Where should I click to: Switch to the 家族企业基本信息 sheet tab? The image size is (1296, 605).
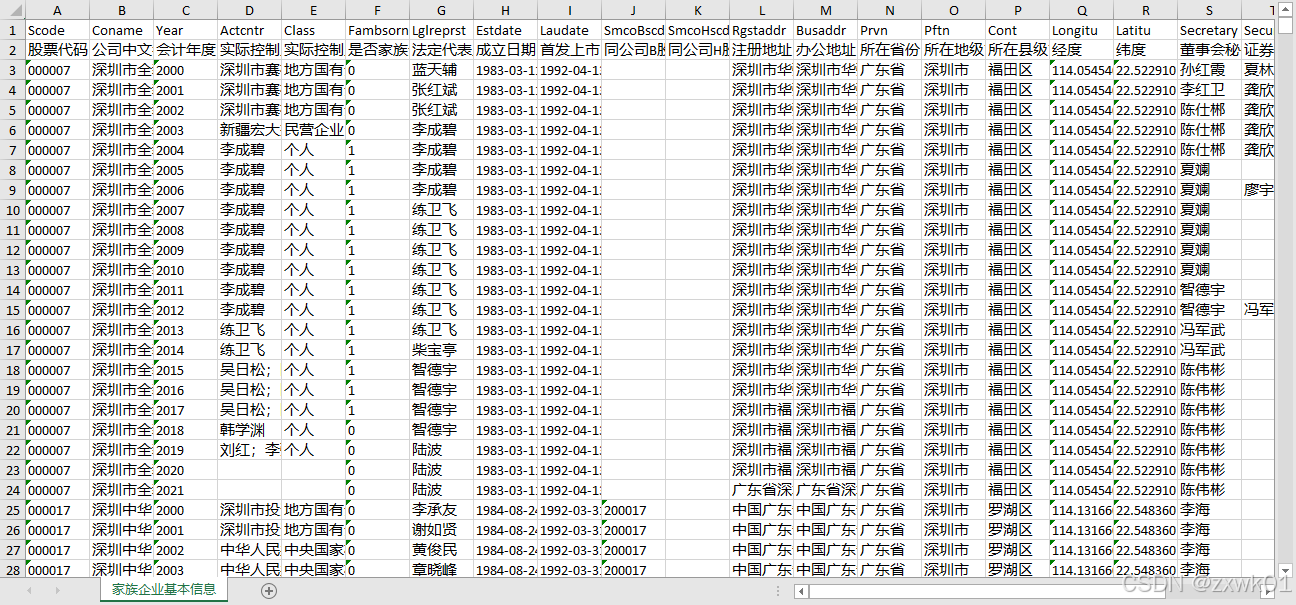tap(164, 589)
